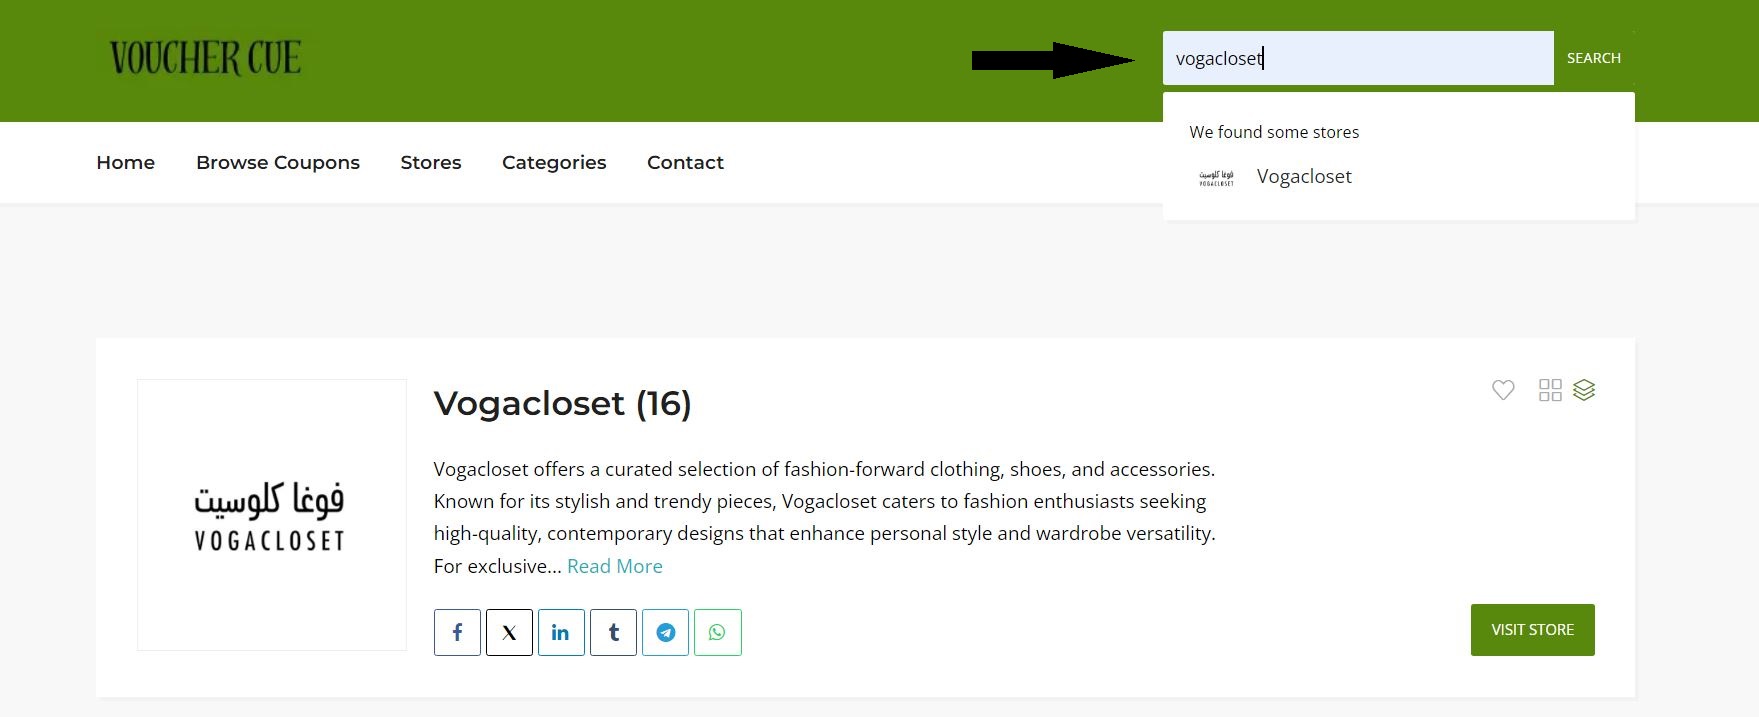Open the Categories menu

tap(554, 162)
